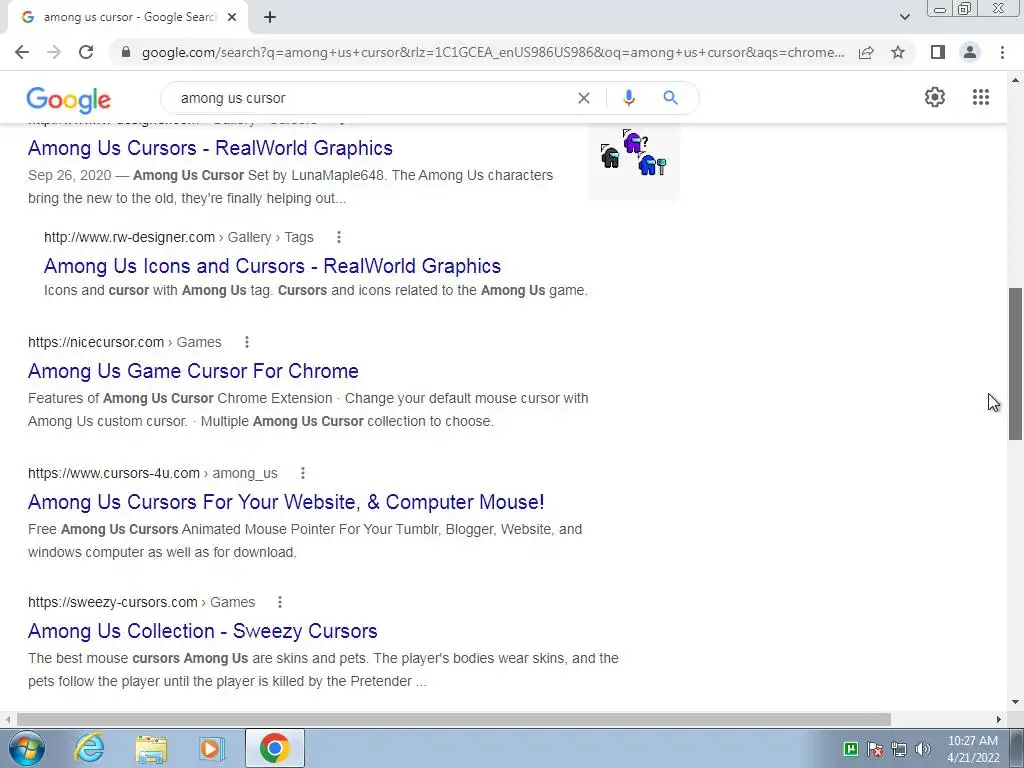Open options for rw-designer Gallery Tags result
The height and width of the screenshot is (768, 1024).
coord(338,237)
